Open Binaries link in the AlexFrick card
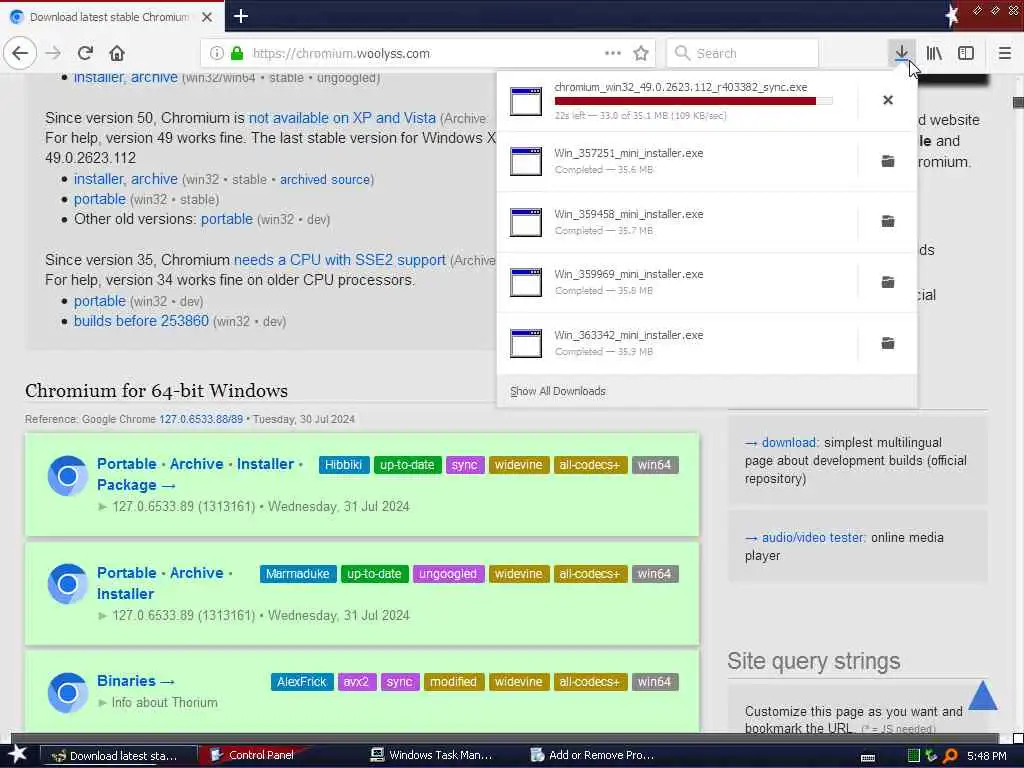1024x768 pixels. 136,681
